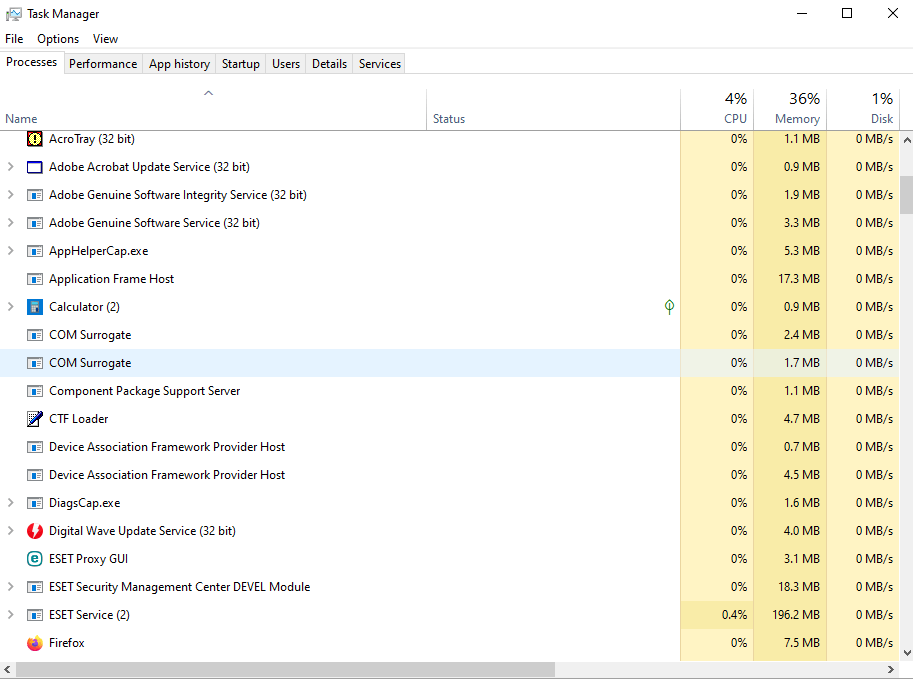The width and height of the screenshot is (913, 682).
Task: Switch to the Details tab
Action: [330, 63]
